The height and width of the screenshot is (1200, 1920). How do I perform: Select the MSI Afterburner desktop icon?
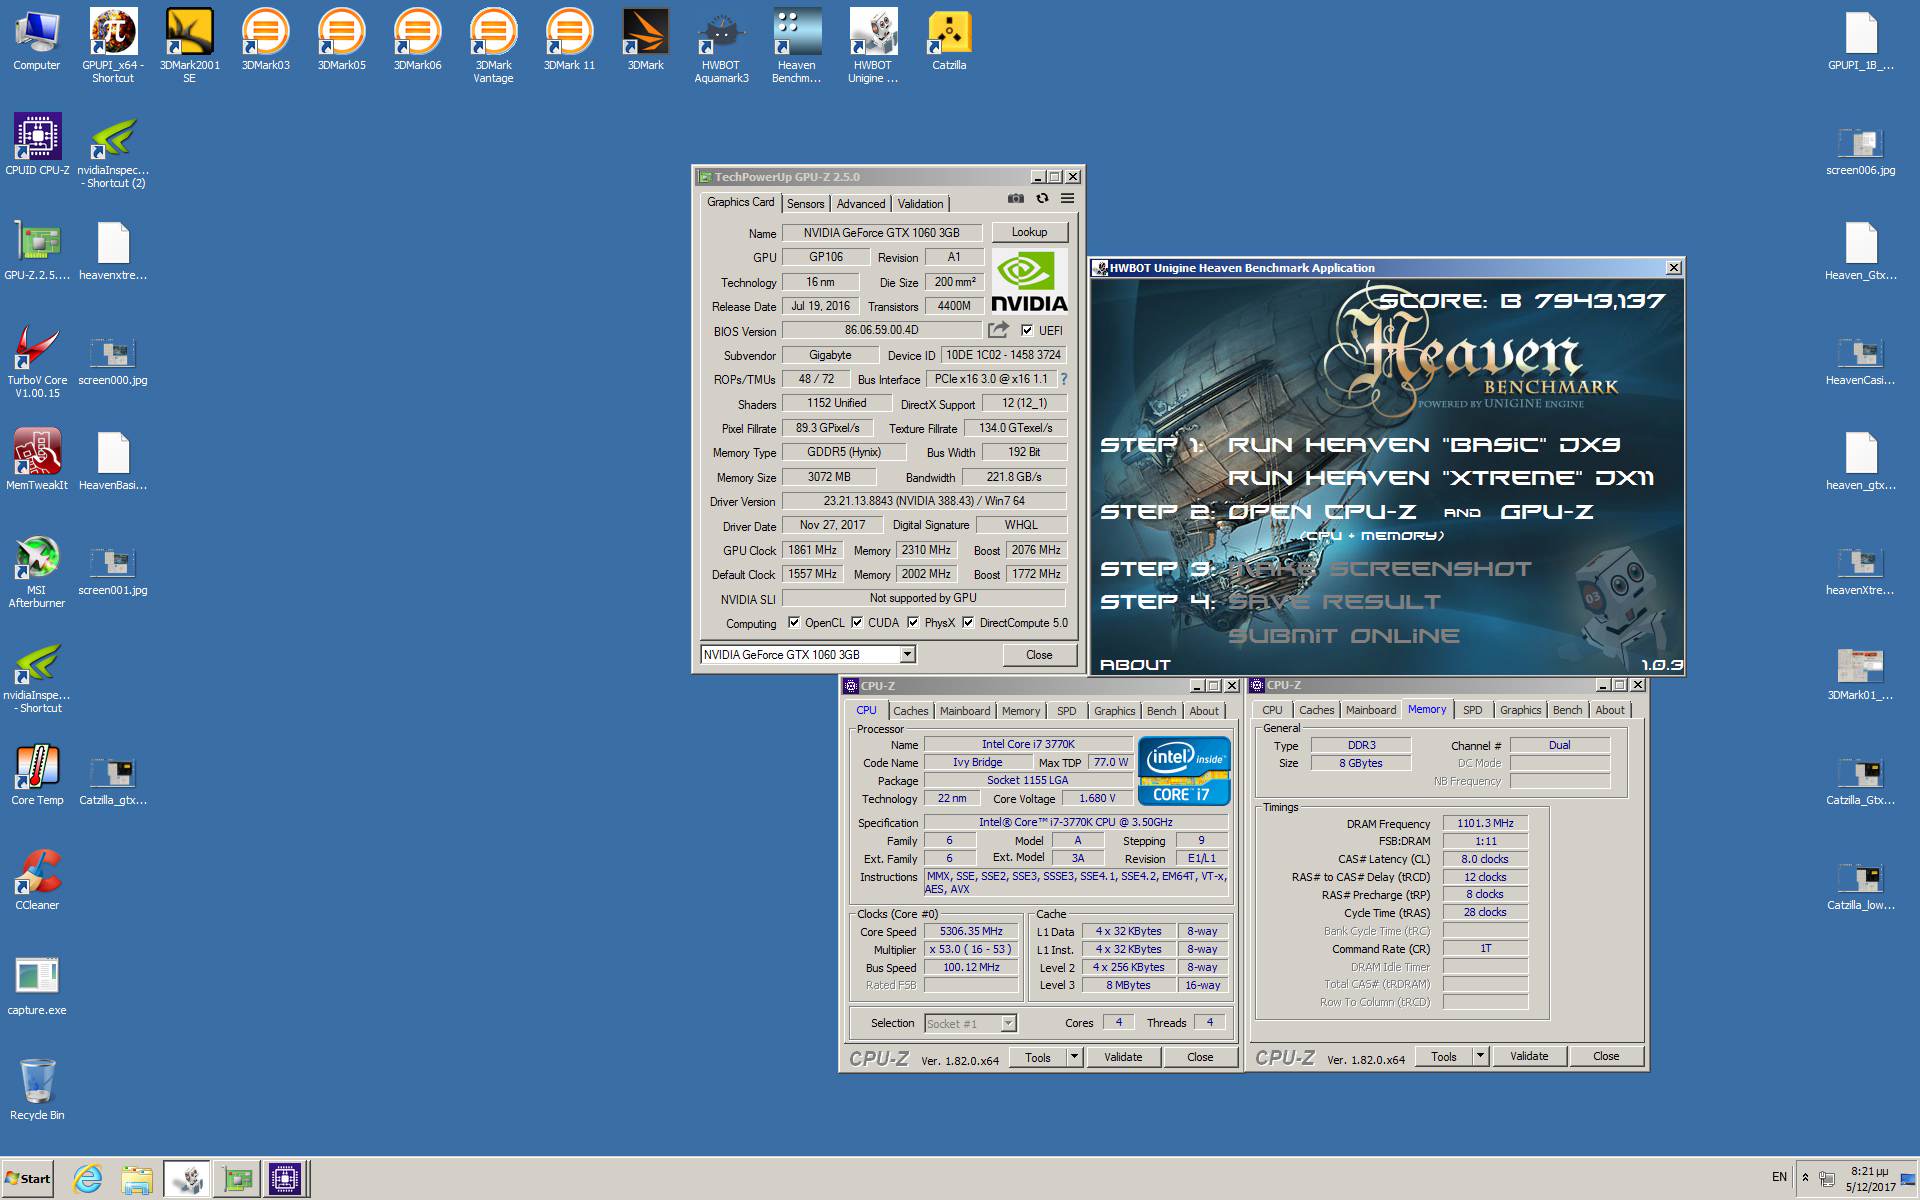[x=37, y=571]
